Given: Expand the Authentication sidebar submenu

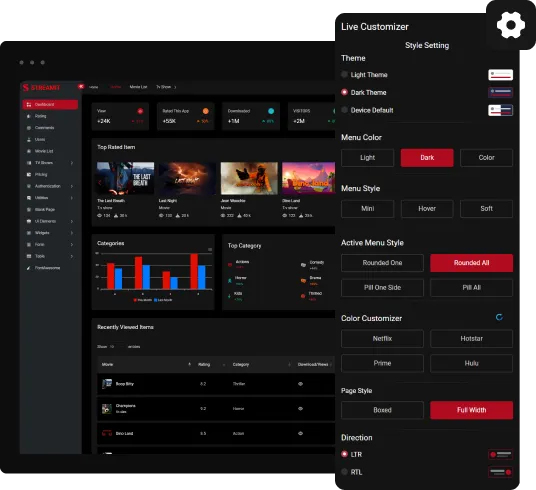Looking at the screenshot, I should coord(72,186).
